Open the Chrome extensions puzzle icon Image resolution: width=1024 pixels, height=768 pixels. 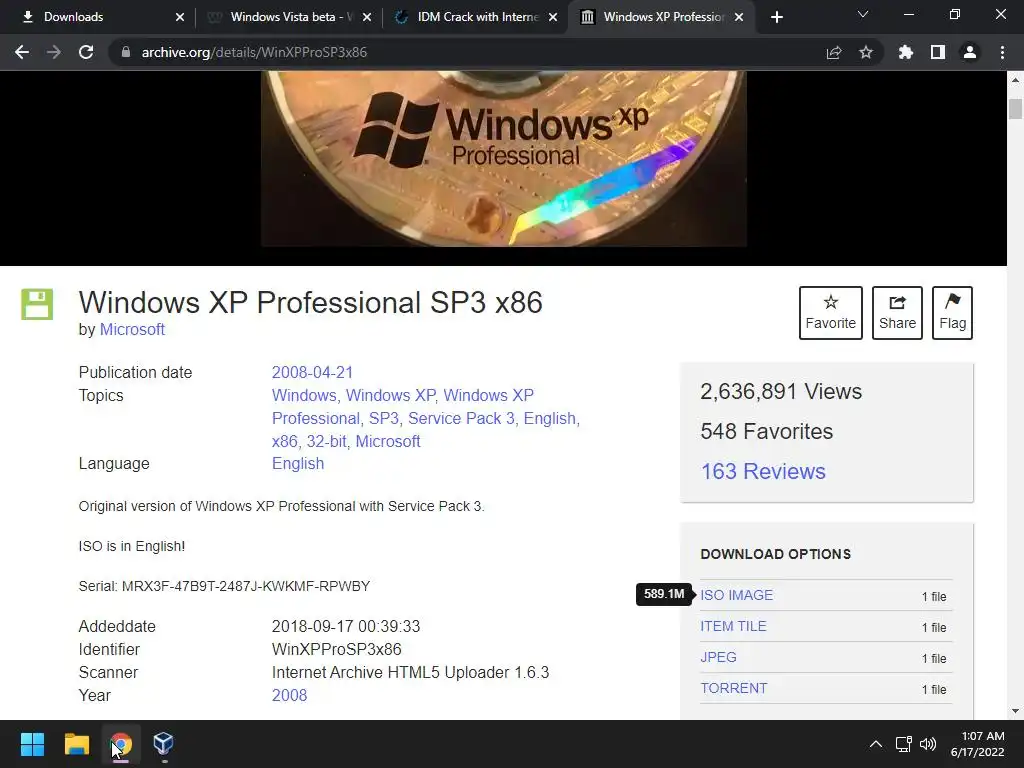906,52
